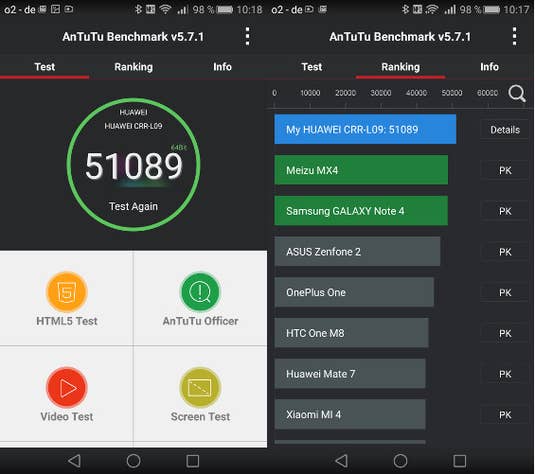Switch to Ranking tab on left screen
The height and width of the screenshot is (474, 535).
[x=133, y=67]
